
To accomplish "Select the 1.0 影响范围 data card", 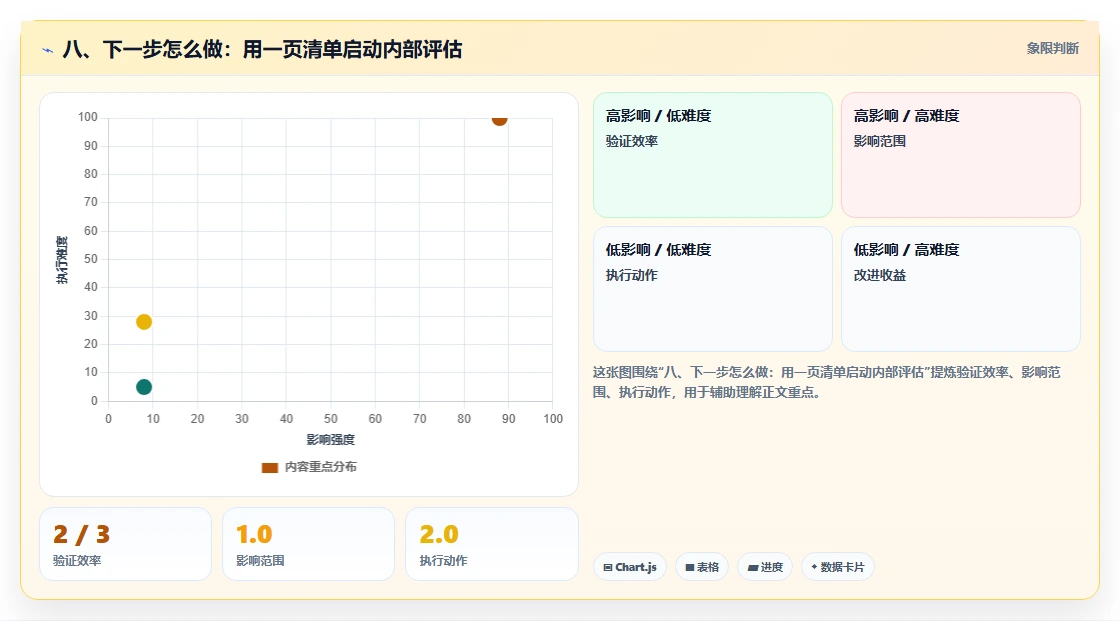I will tap(309, 545).
